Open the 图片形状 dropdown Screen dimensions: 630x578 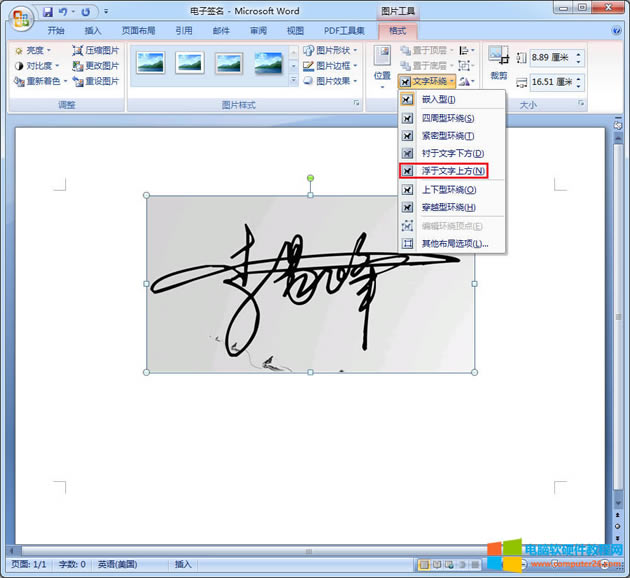(330, 50)
